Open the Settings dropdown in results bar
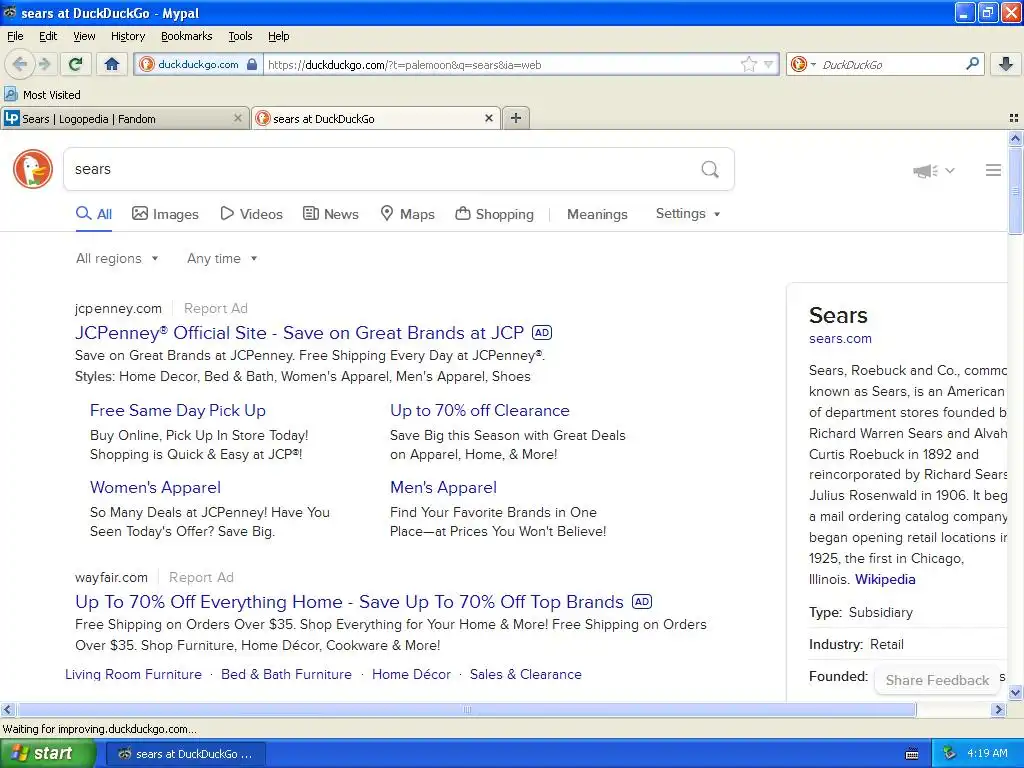This screenshot has height=768, width=1024. coord(688,214)
